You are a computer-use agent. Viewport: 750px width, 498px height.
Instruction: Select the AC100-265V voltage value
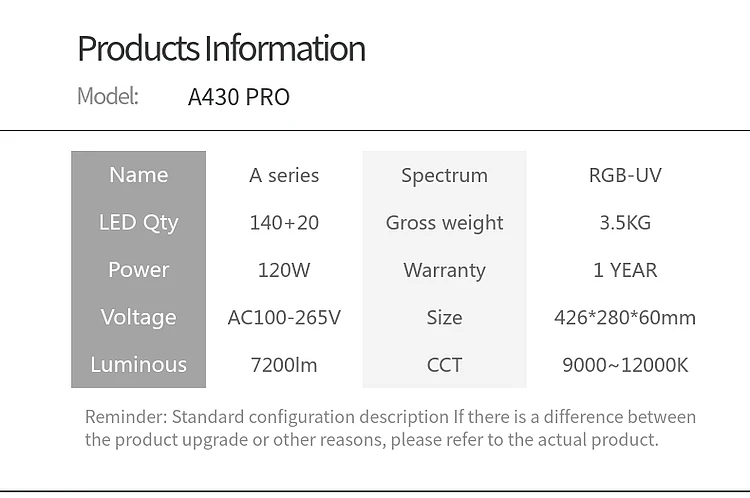[284, 317]
